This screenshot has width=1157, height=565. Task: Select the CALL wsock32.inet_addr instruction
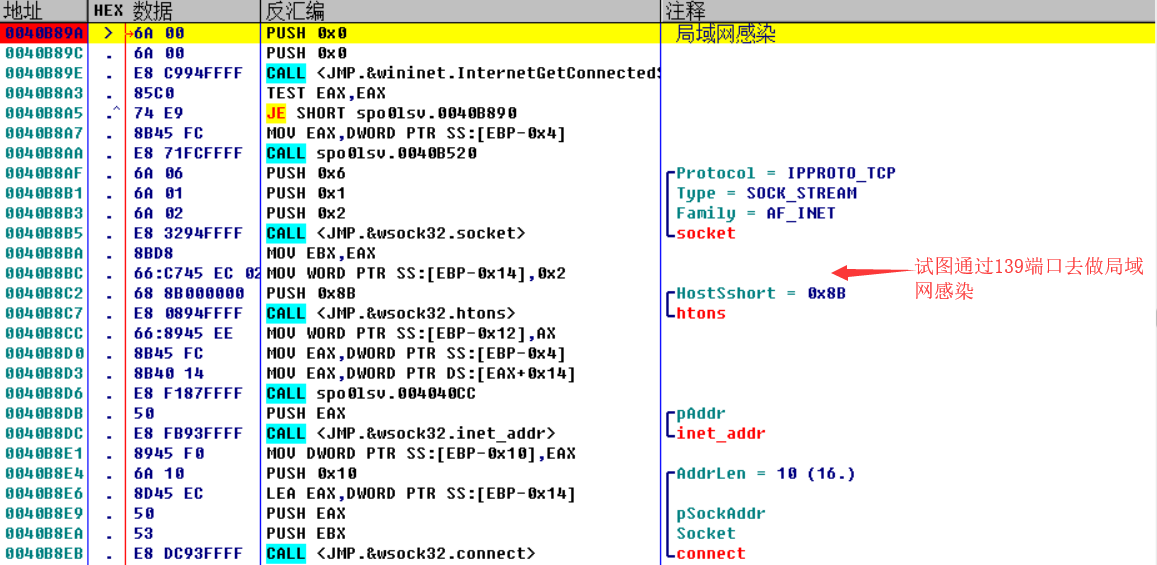[x=410, y=433]
